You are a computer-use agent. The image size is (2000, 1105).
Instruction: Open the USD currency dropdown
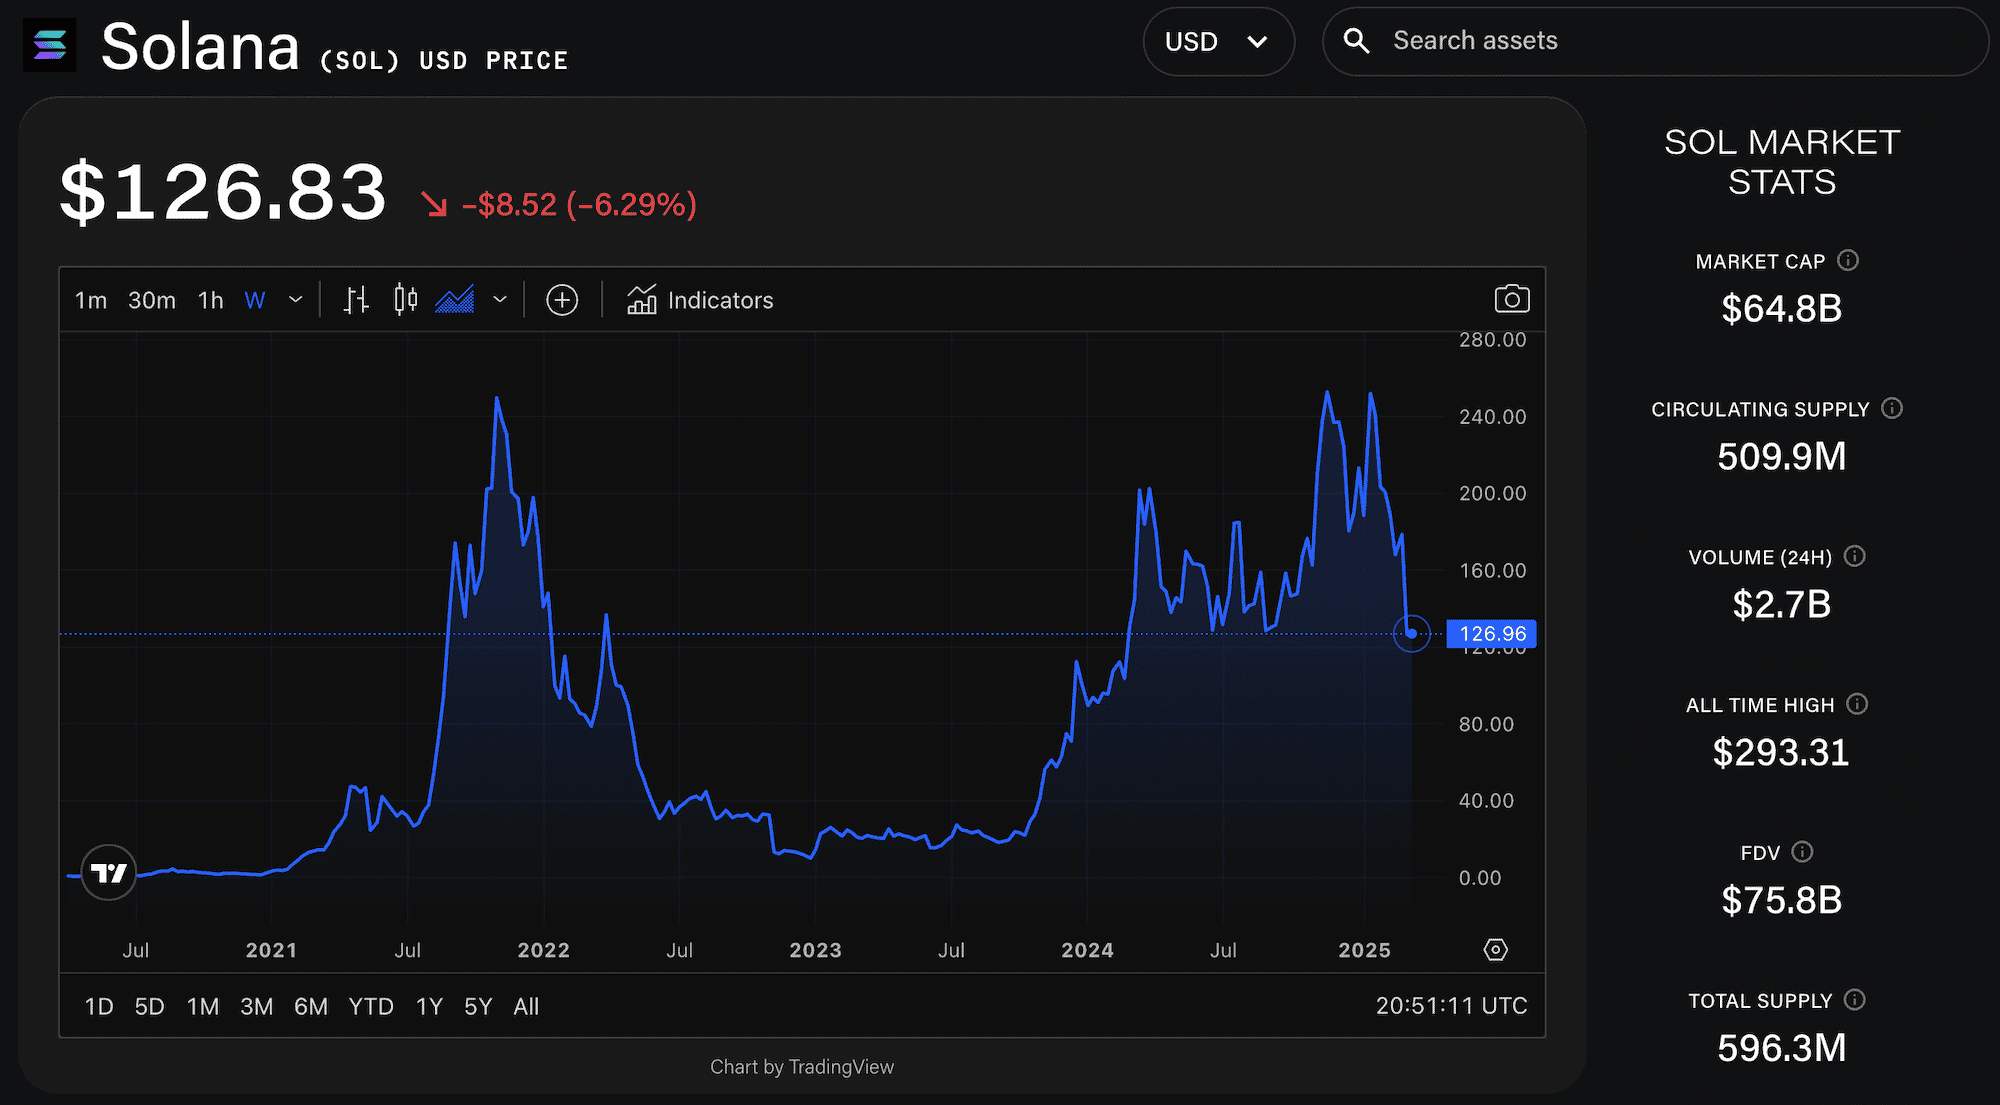tap(1218, 42)
